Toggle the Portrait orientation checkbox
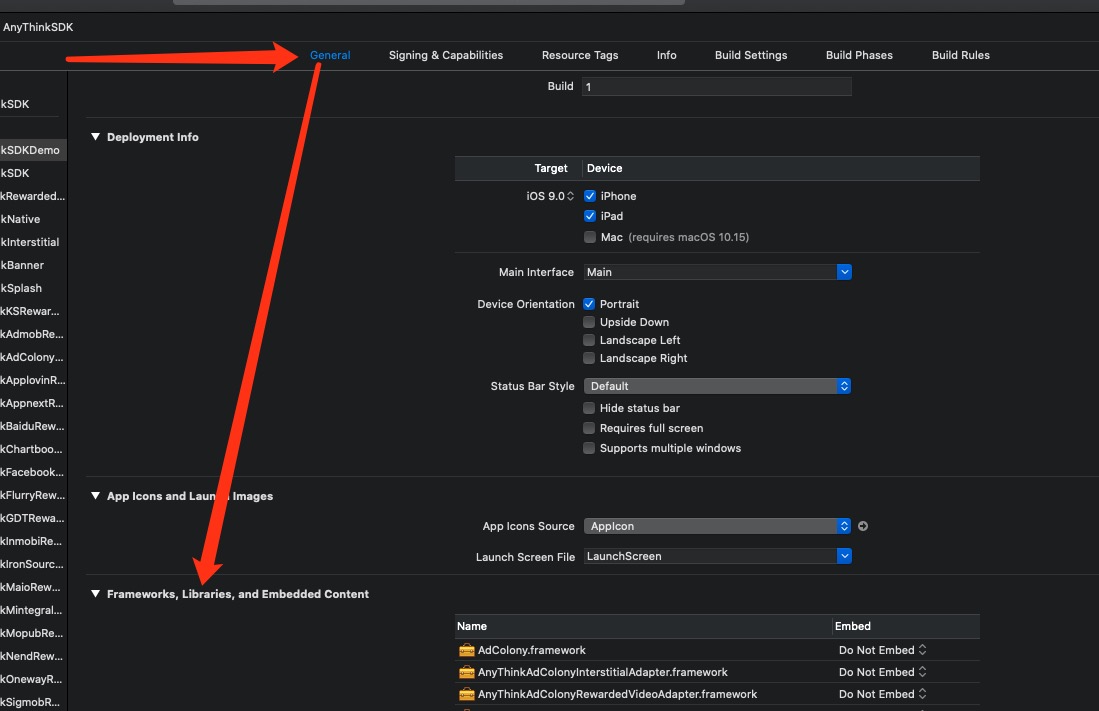Viewport: 1099px width, 711px height. tap(589, 304)
